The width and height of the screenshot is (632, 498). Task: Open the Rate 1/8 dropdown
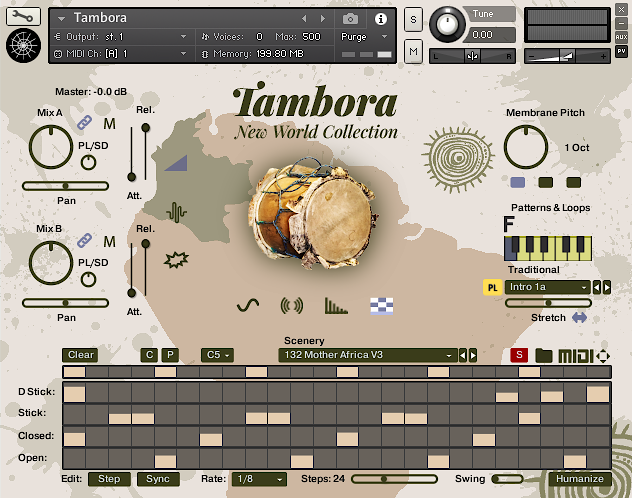tap(259, 479)
